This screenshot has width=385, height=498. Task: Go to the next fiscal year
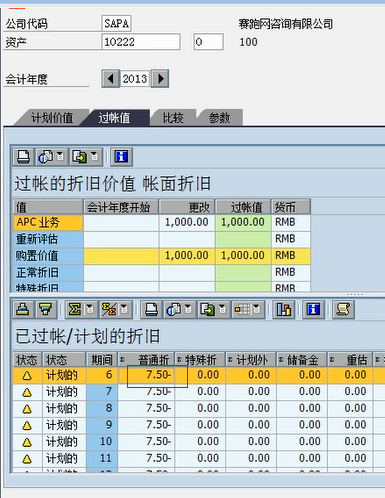[160, 79]
